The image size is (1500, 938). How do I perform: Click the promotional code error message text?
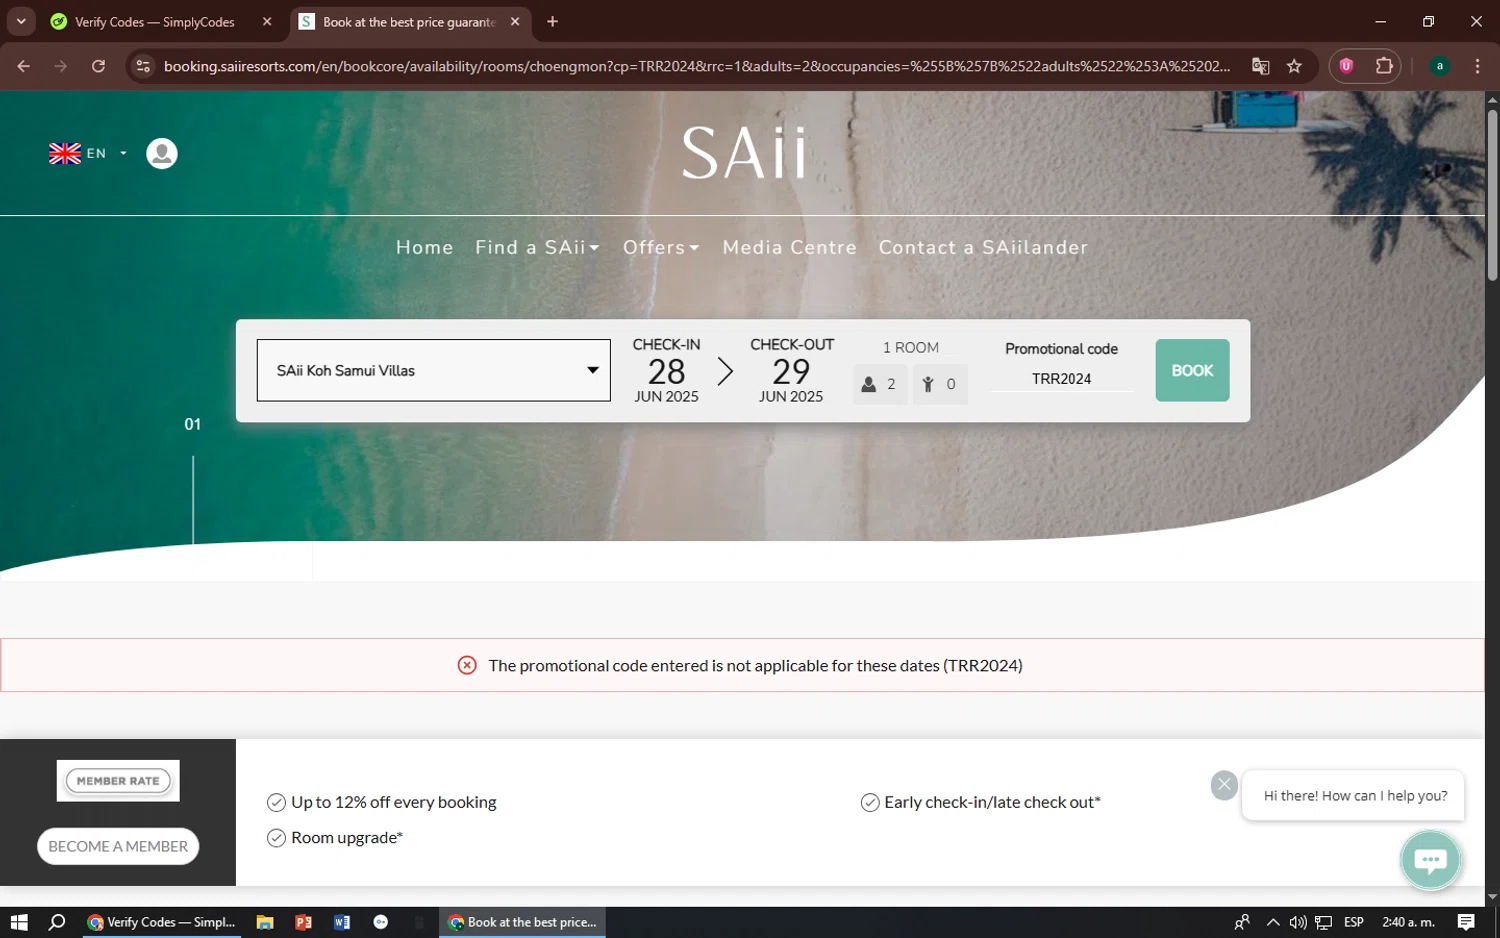coord(755,665)
